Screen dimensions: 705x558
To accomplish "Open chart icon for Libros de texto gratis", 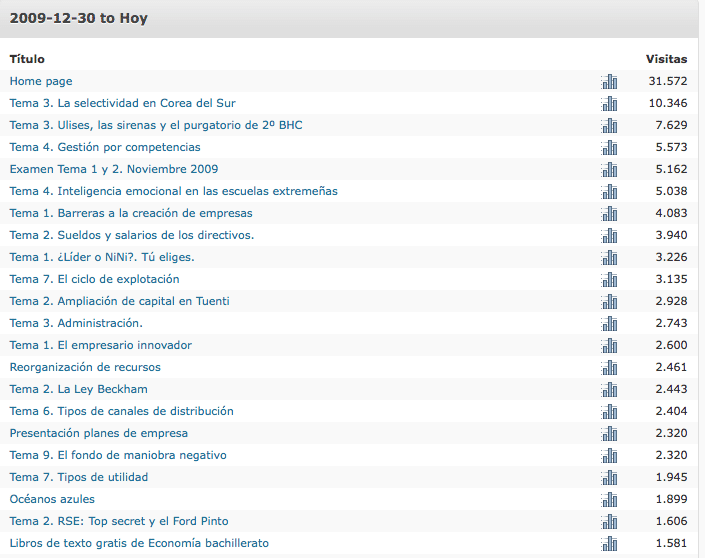I will (x=609, y=543).
